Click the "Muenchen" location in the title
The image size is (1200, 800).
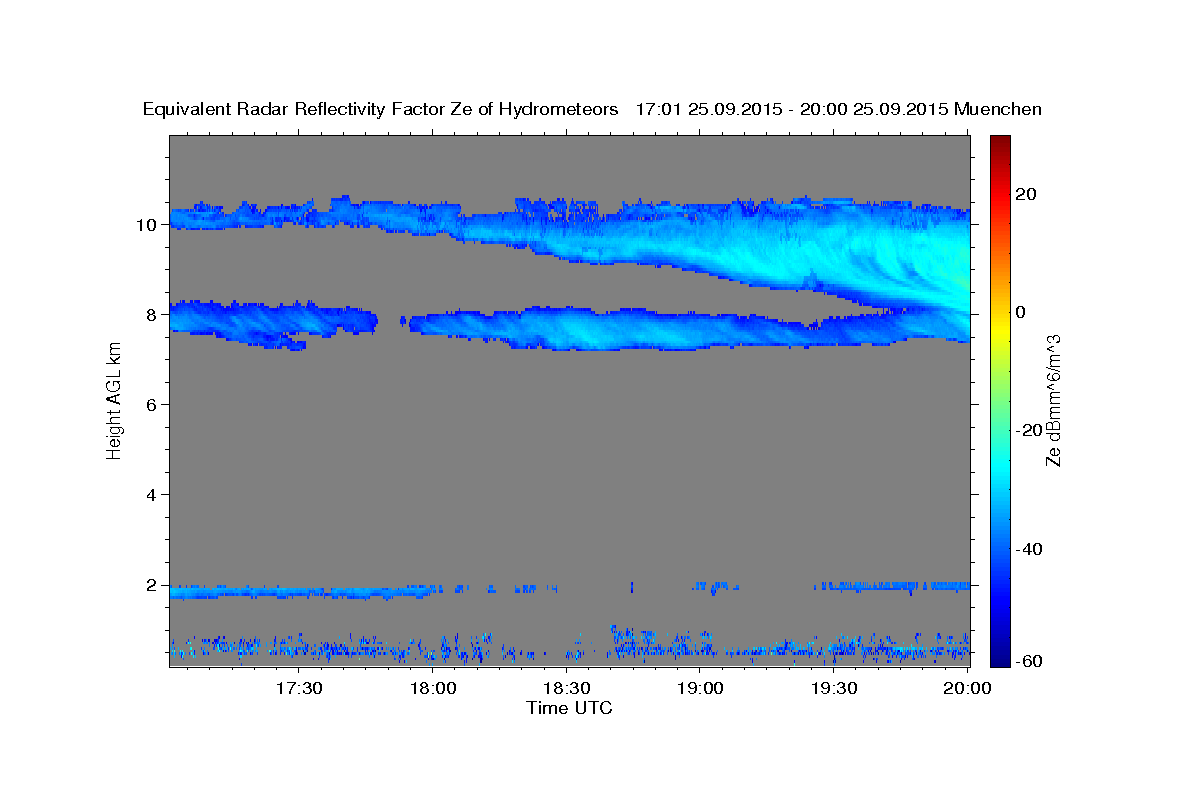tap(998, 110)
